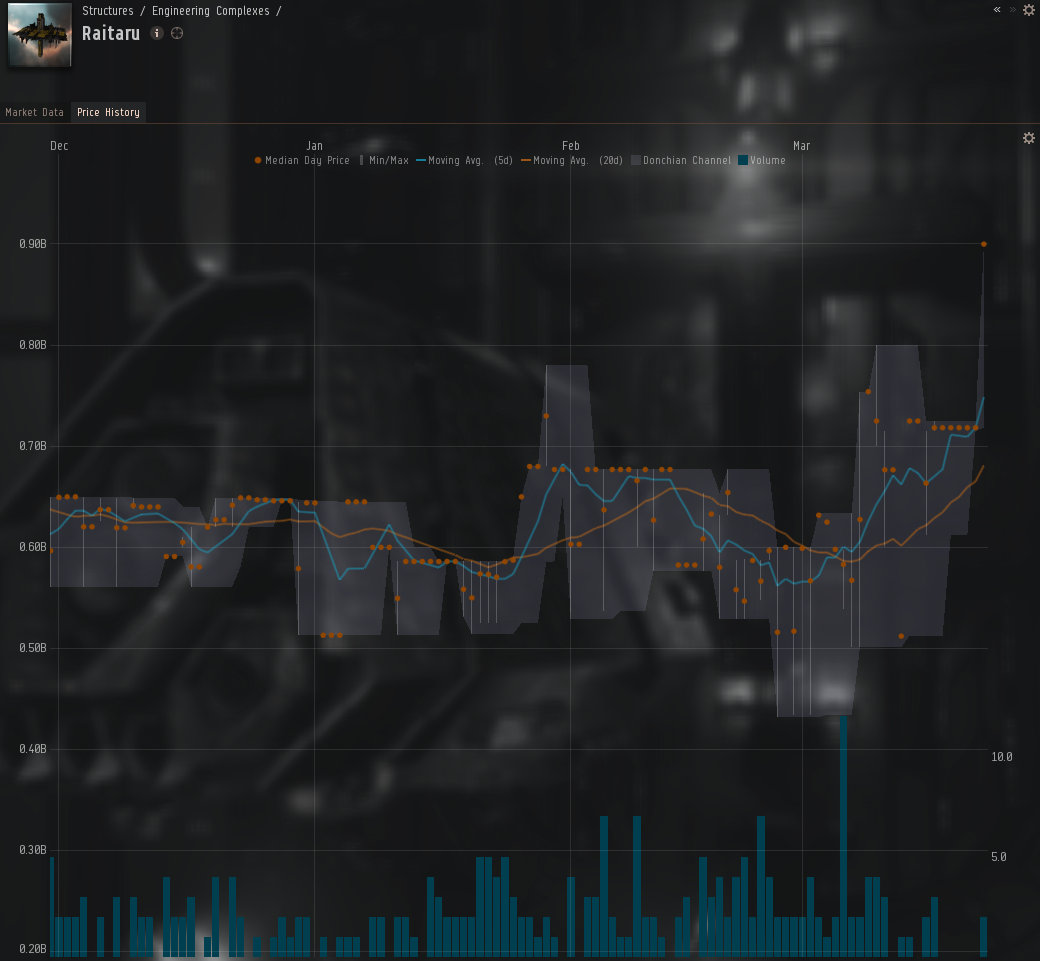Screen dimensions: 1040x961
Task: Click the Jan month label on axis
Action: (x=314, y=146)
